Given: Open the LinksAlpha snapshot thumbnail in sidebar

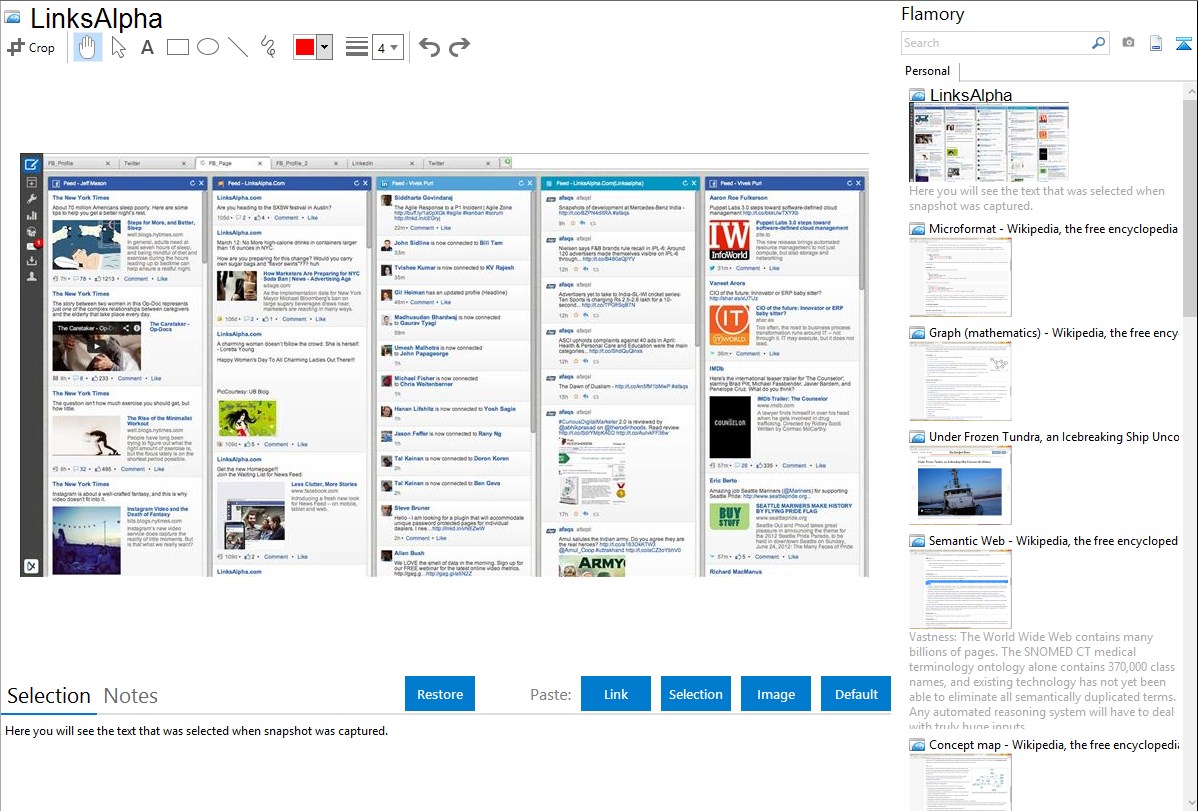Looking at the screenshot, I should (x=989, y=143).
